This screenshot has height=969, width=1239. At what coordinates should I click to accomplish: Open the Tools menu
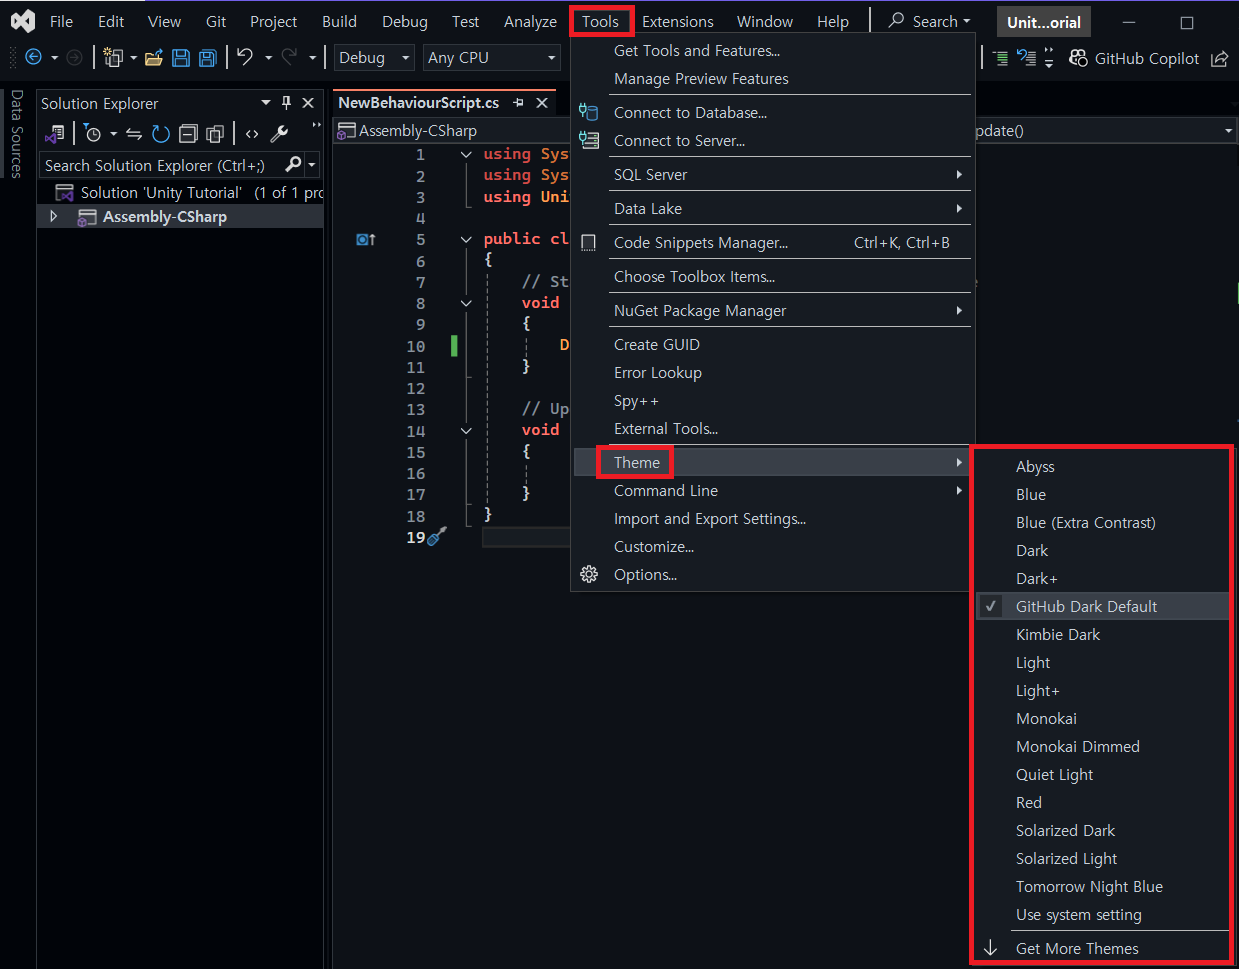(x=601, y=21)
